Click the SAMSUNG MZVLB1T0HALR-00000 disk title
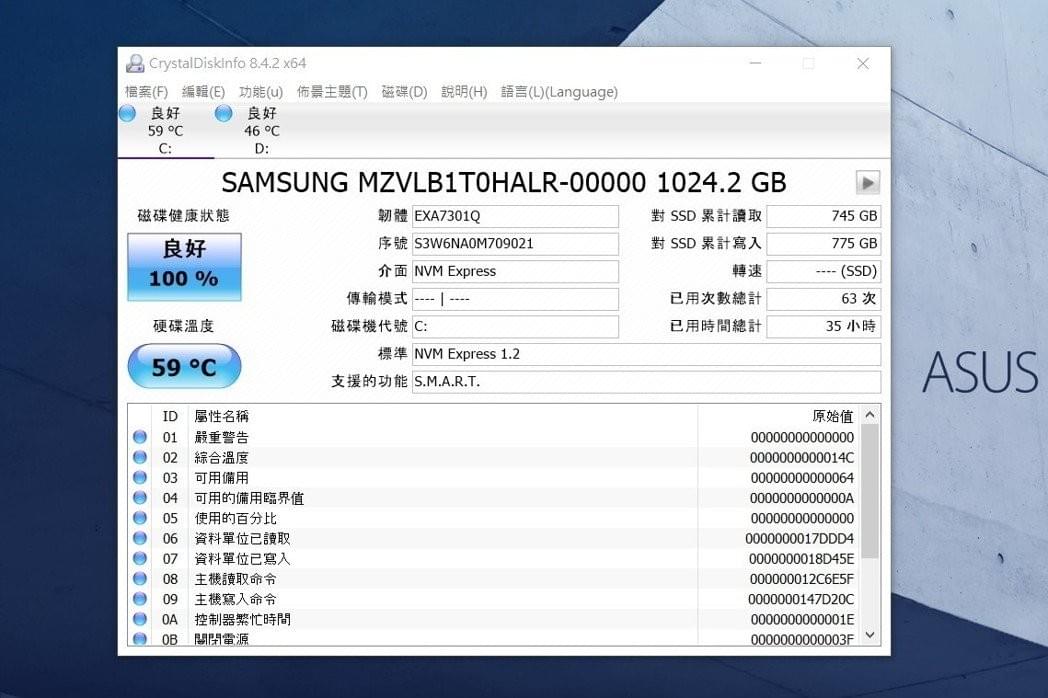 pyautogui.click(x=503, y=183)
